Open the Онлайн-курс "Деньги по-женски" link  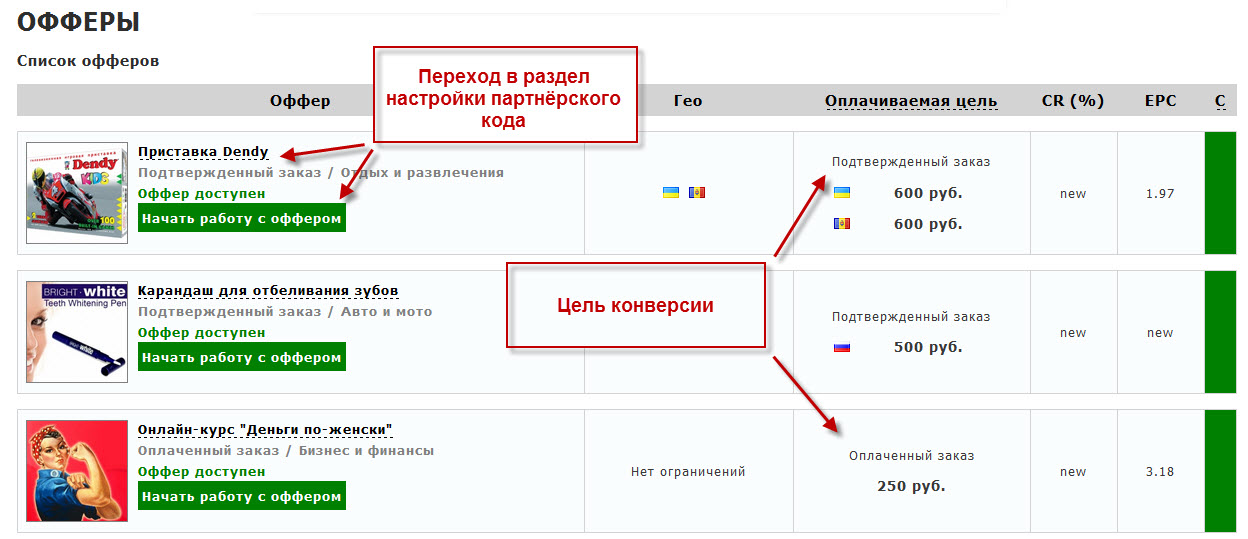265,430
